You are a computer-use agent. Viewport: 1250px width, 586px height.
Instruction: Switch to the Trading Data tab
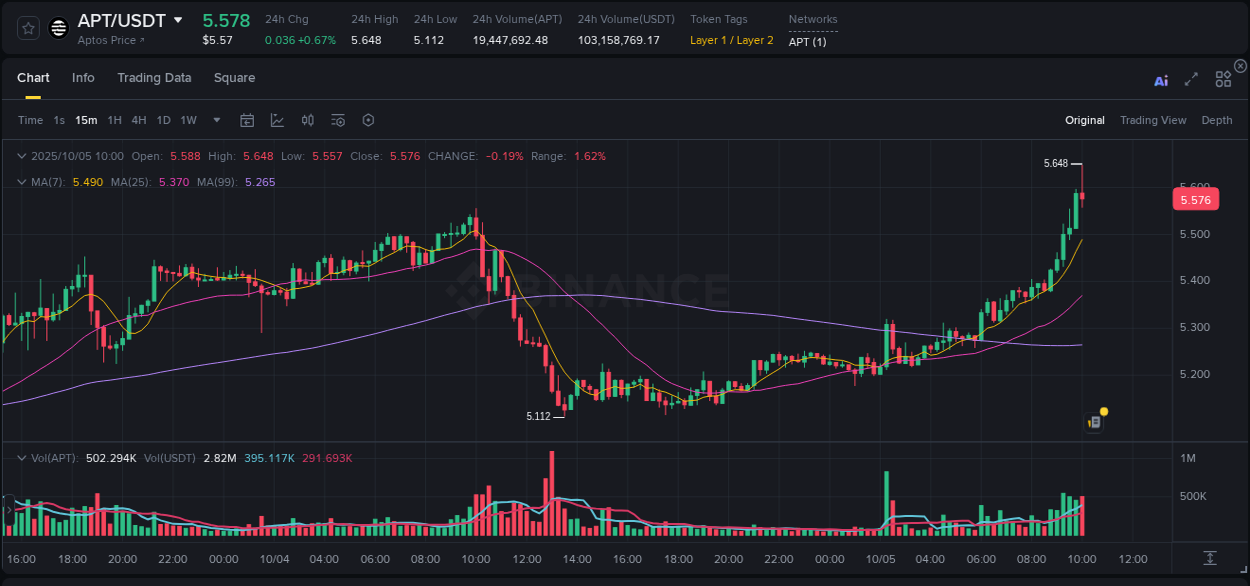click(154, 78)
